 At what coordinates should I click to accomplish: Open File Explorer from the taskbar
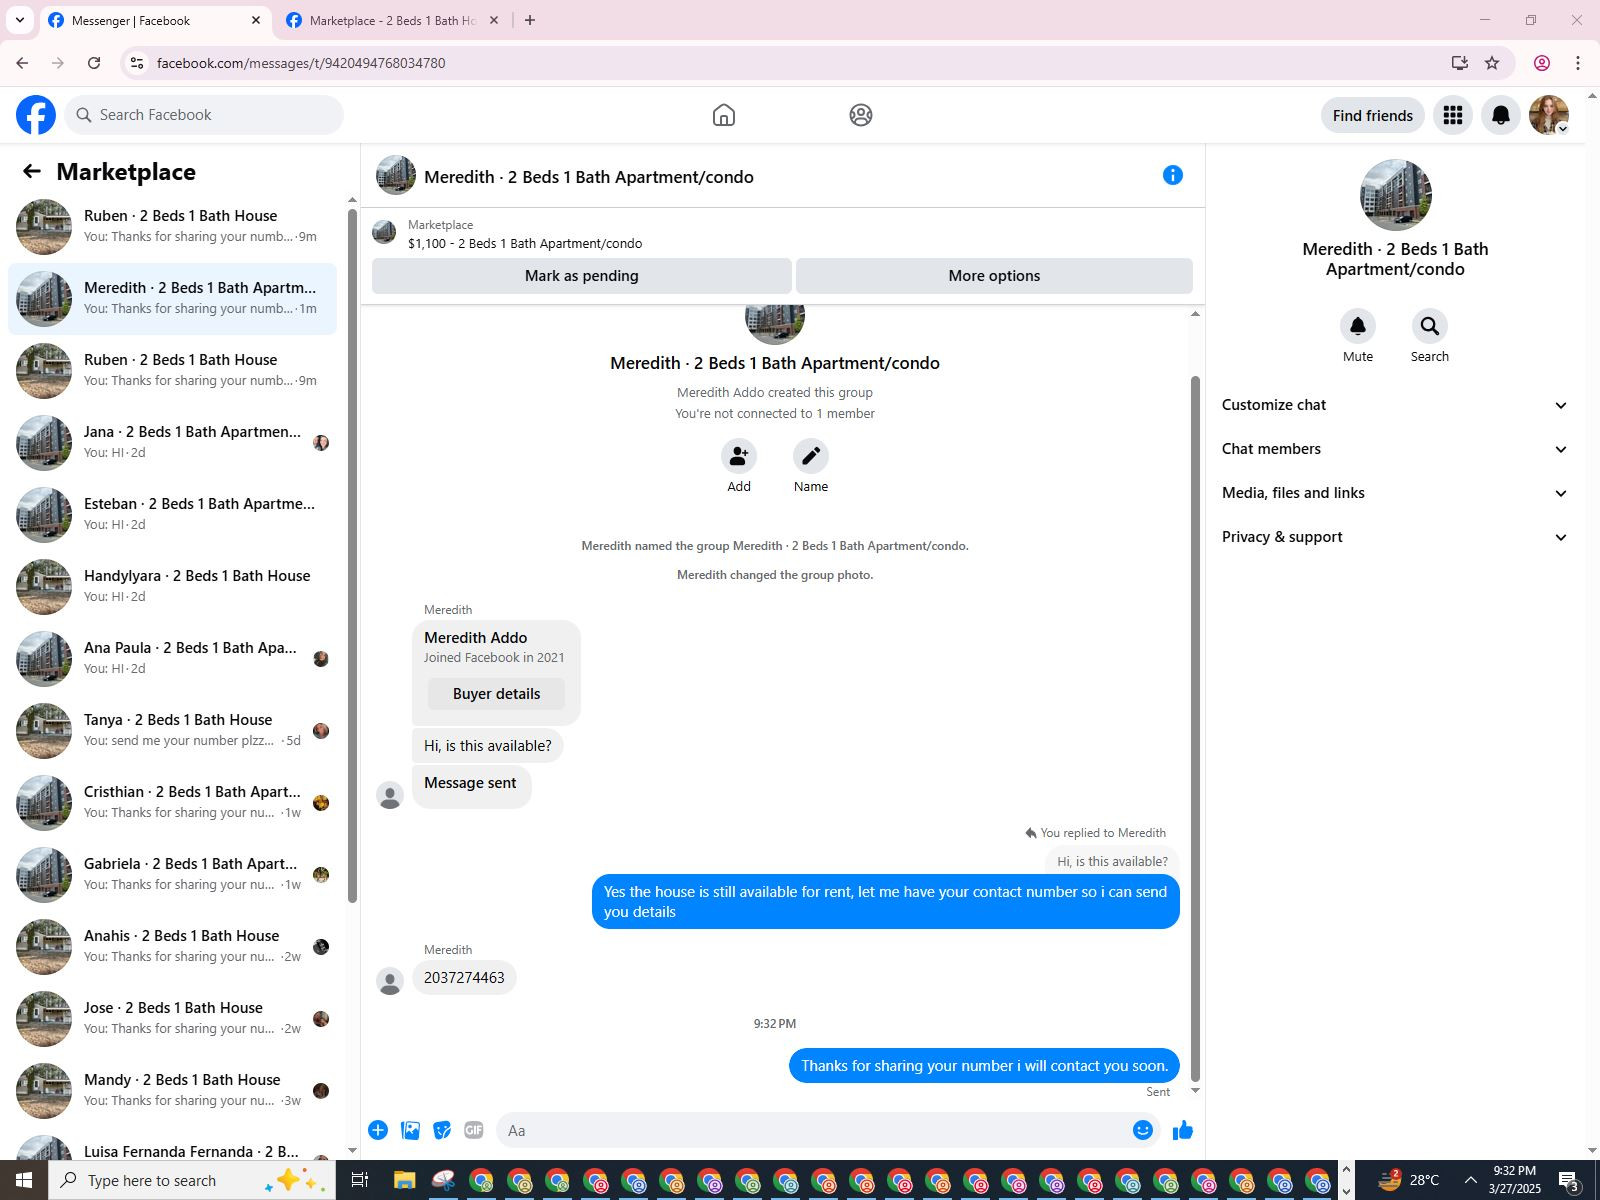point(404,1180)
